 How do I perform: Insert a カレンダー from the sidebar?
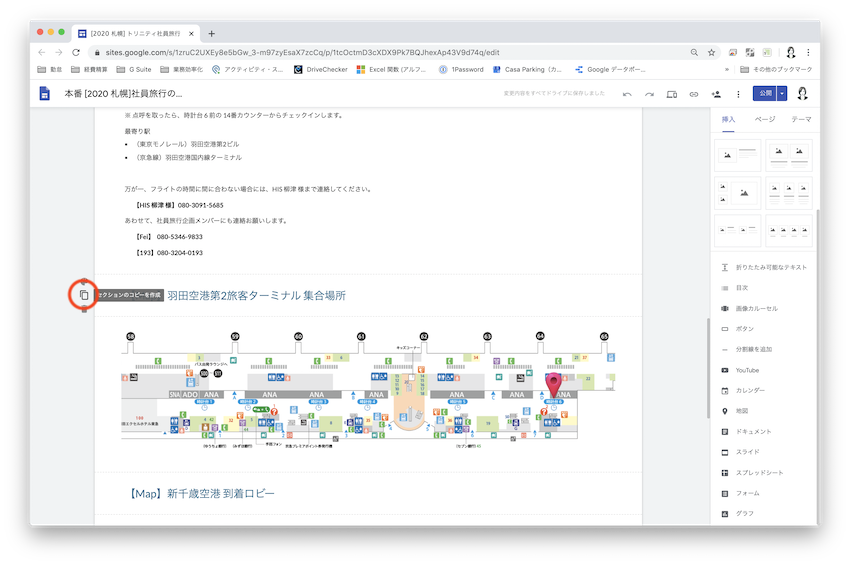point(750,390)
